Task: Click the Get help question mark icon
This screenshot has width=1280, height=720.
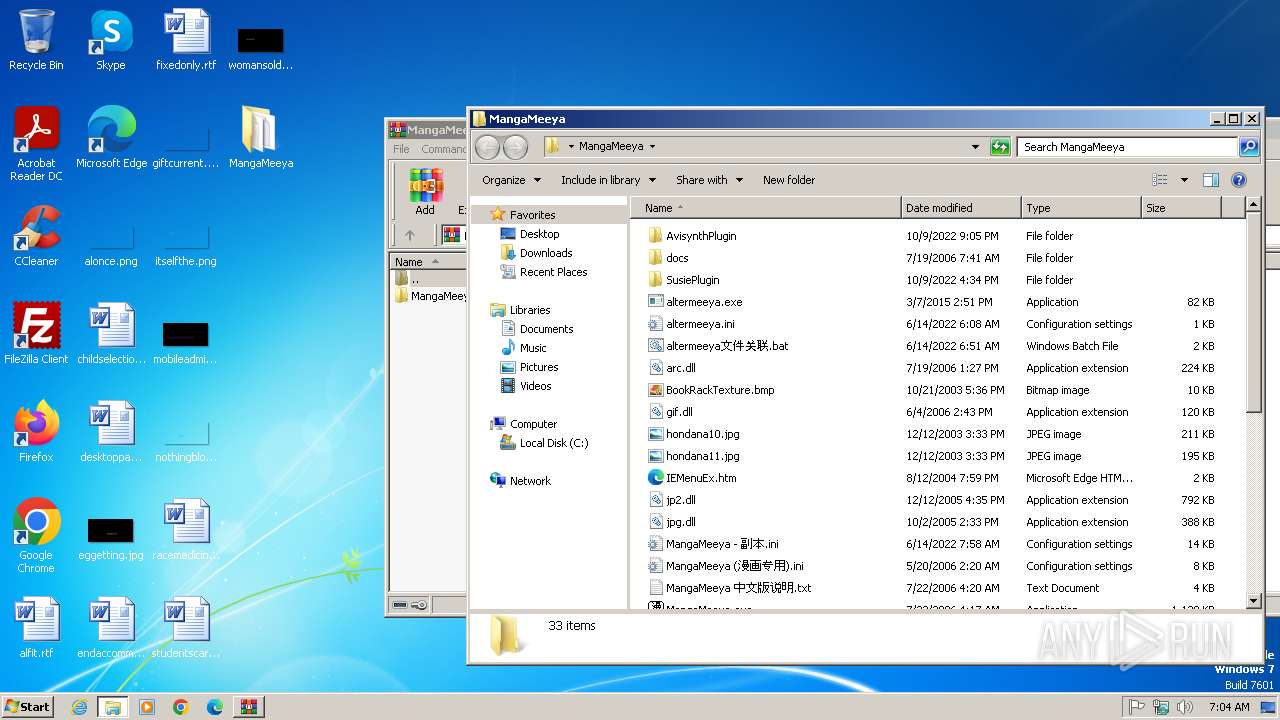Action: point(1239,180)
